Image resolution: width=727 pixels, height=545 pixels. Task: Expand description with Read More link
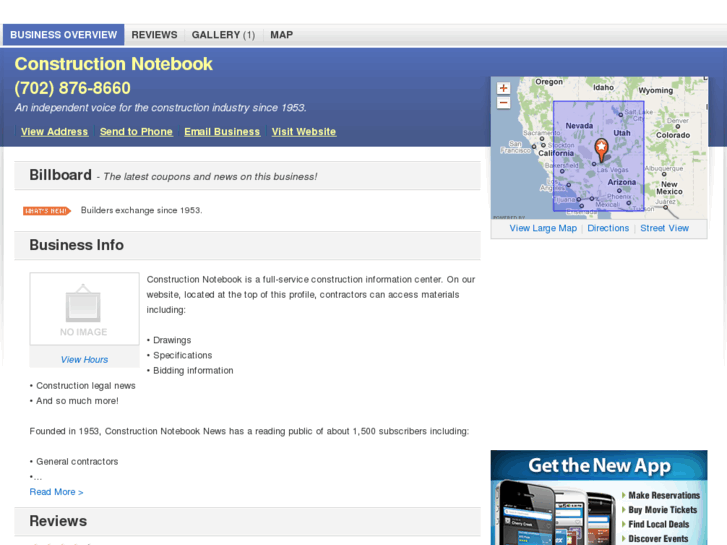[x=57, y=492]
